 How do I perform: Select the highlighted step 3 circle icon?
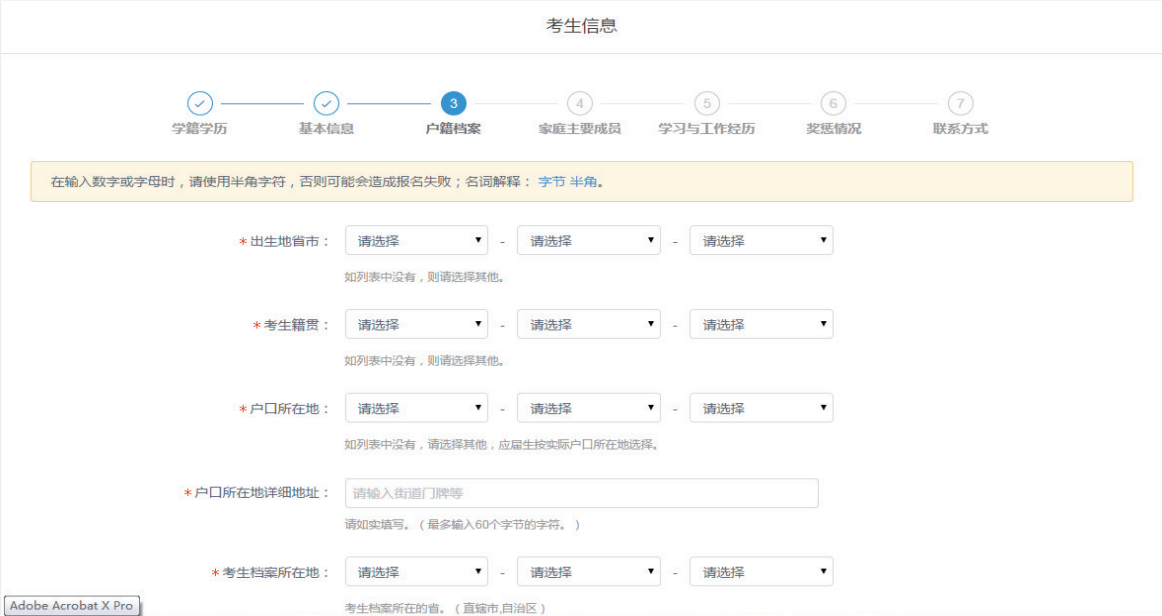pyautogui.click(x=454, y=103)
